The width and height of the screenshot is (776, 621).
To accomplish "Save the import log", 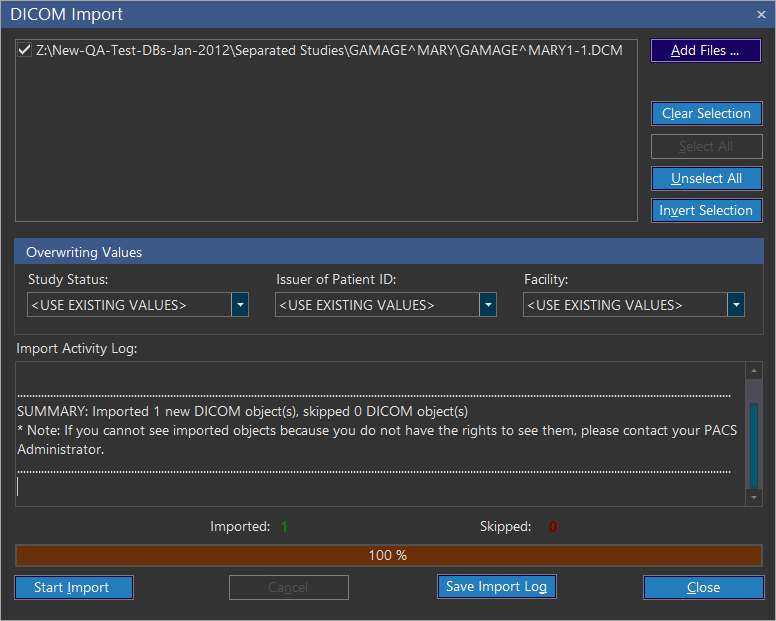I will 496,587.
